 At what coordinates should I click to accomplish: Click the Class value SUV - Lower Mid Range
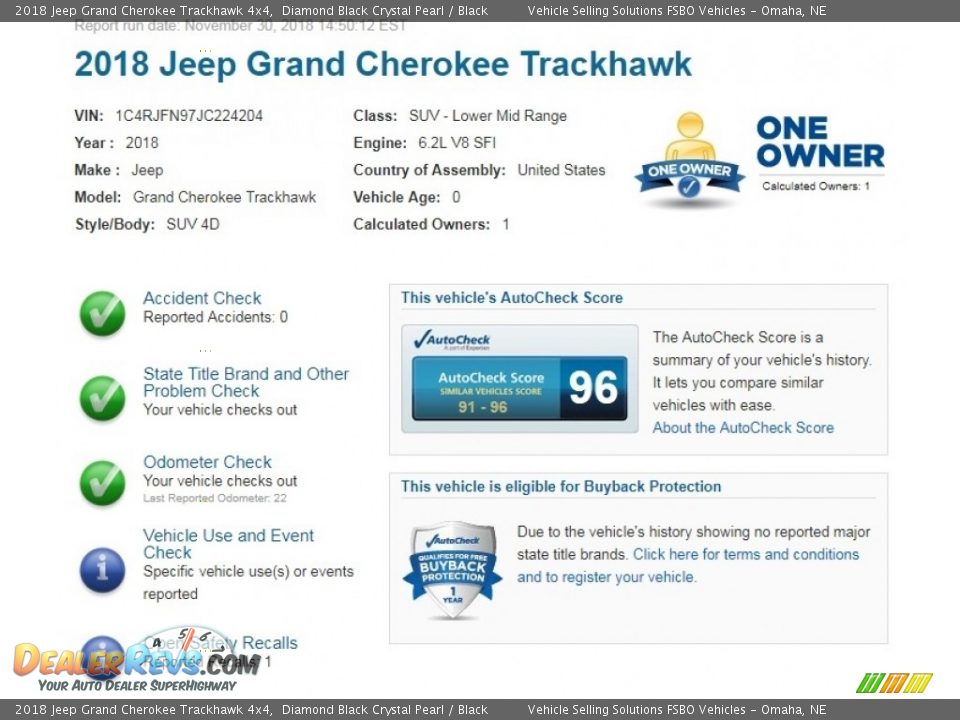coord(488,116)
